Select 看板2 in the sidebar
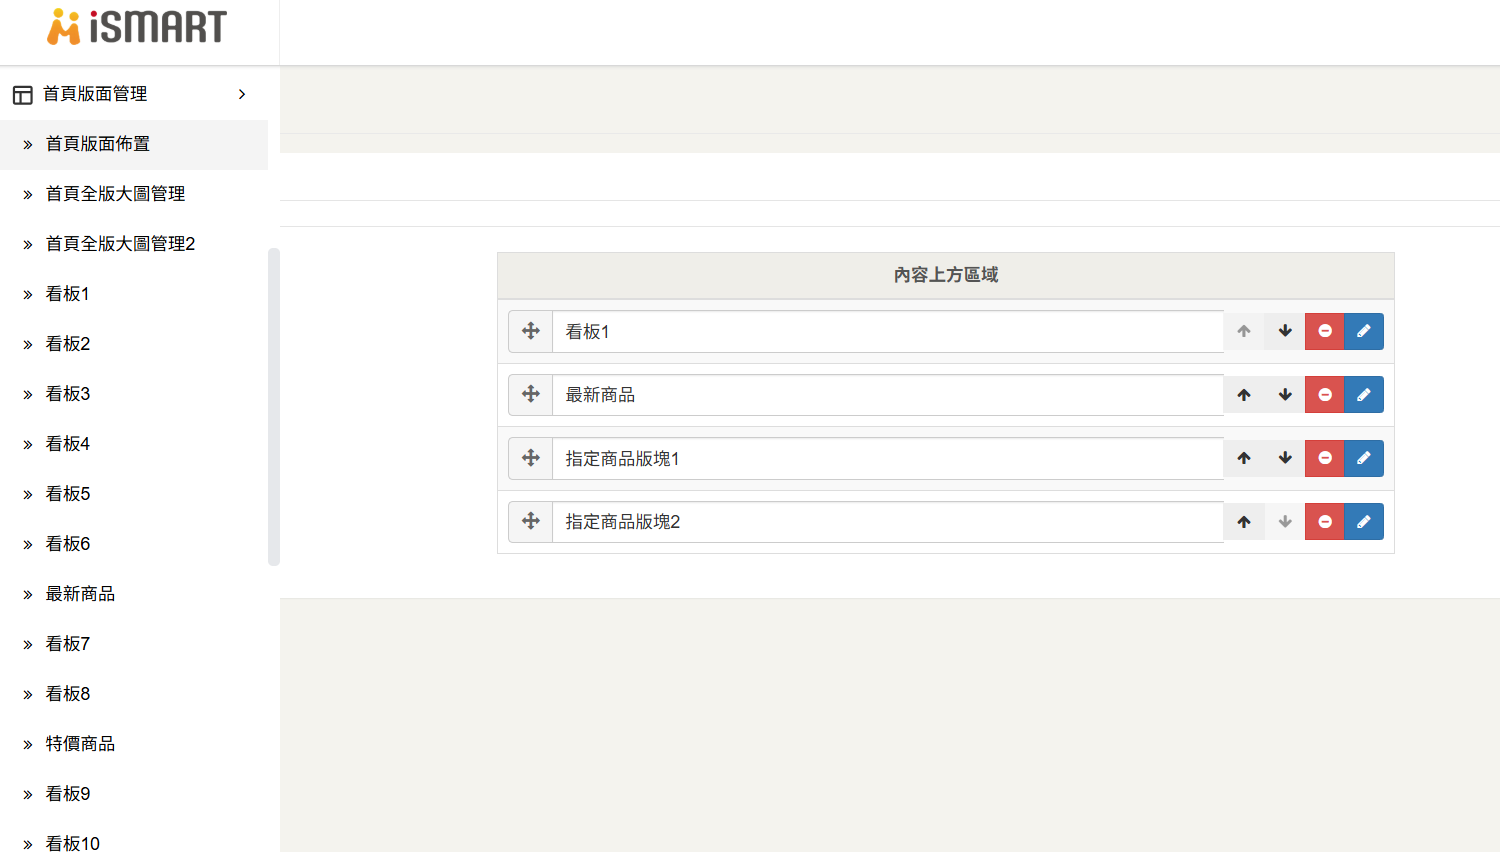Image resolution: width=1500 pixels, height=852 pixels. click(x=134, y=344)
